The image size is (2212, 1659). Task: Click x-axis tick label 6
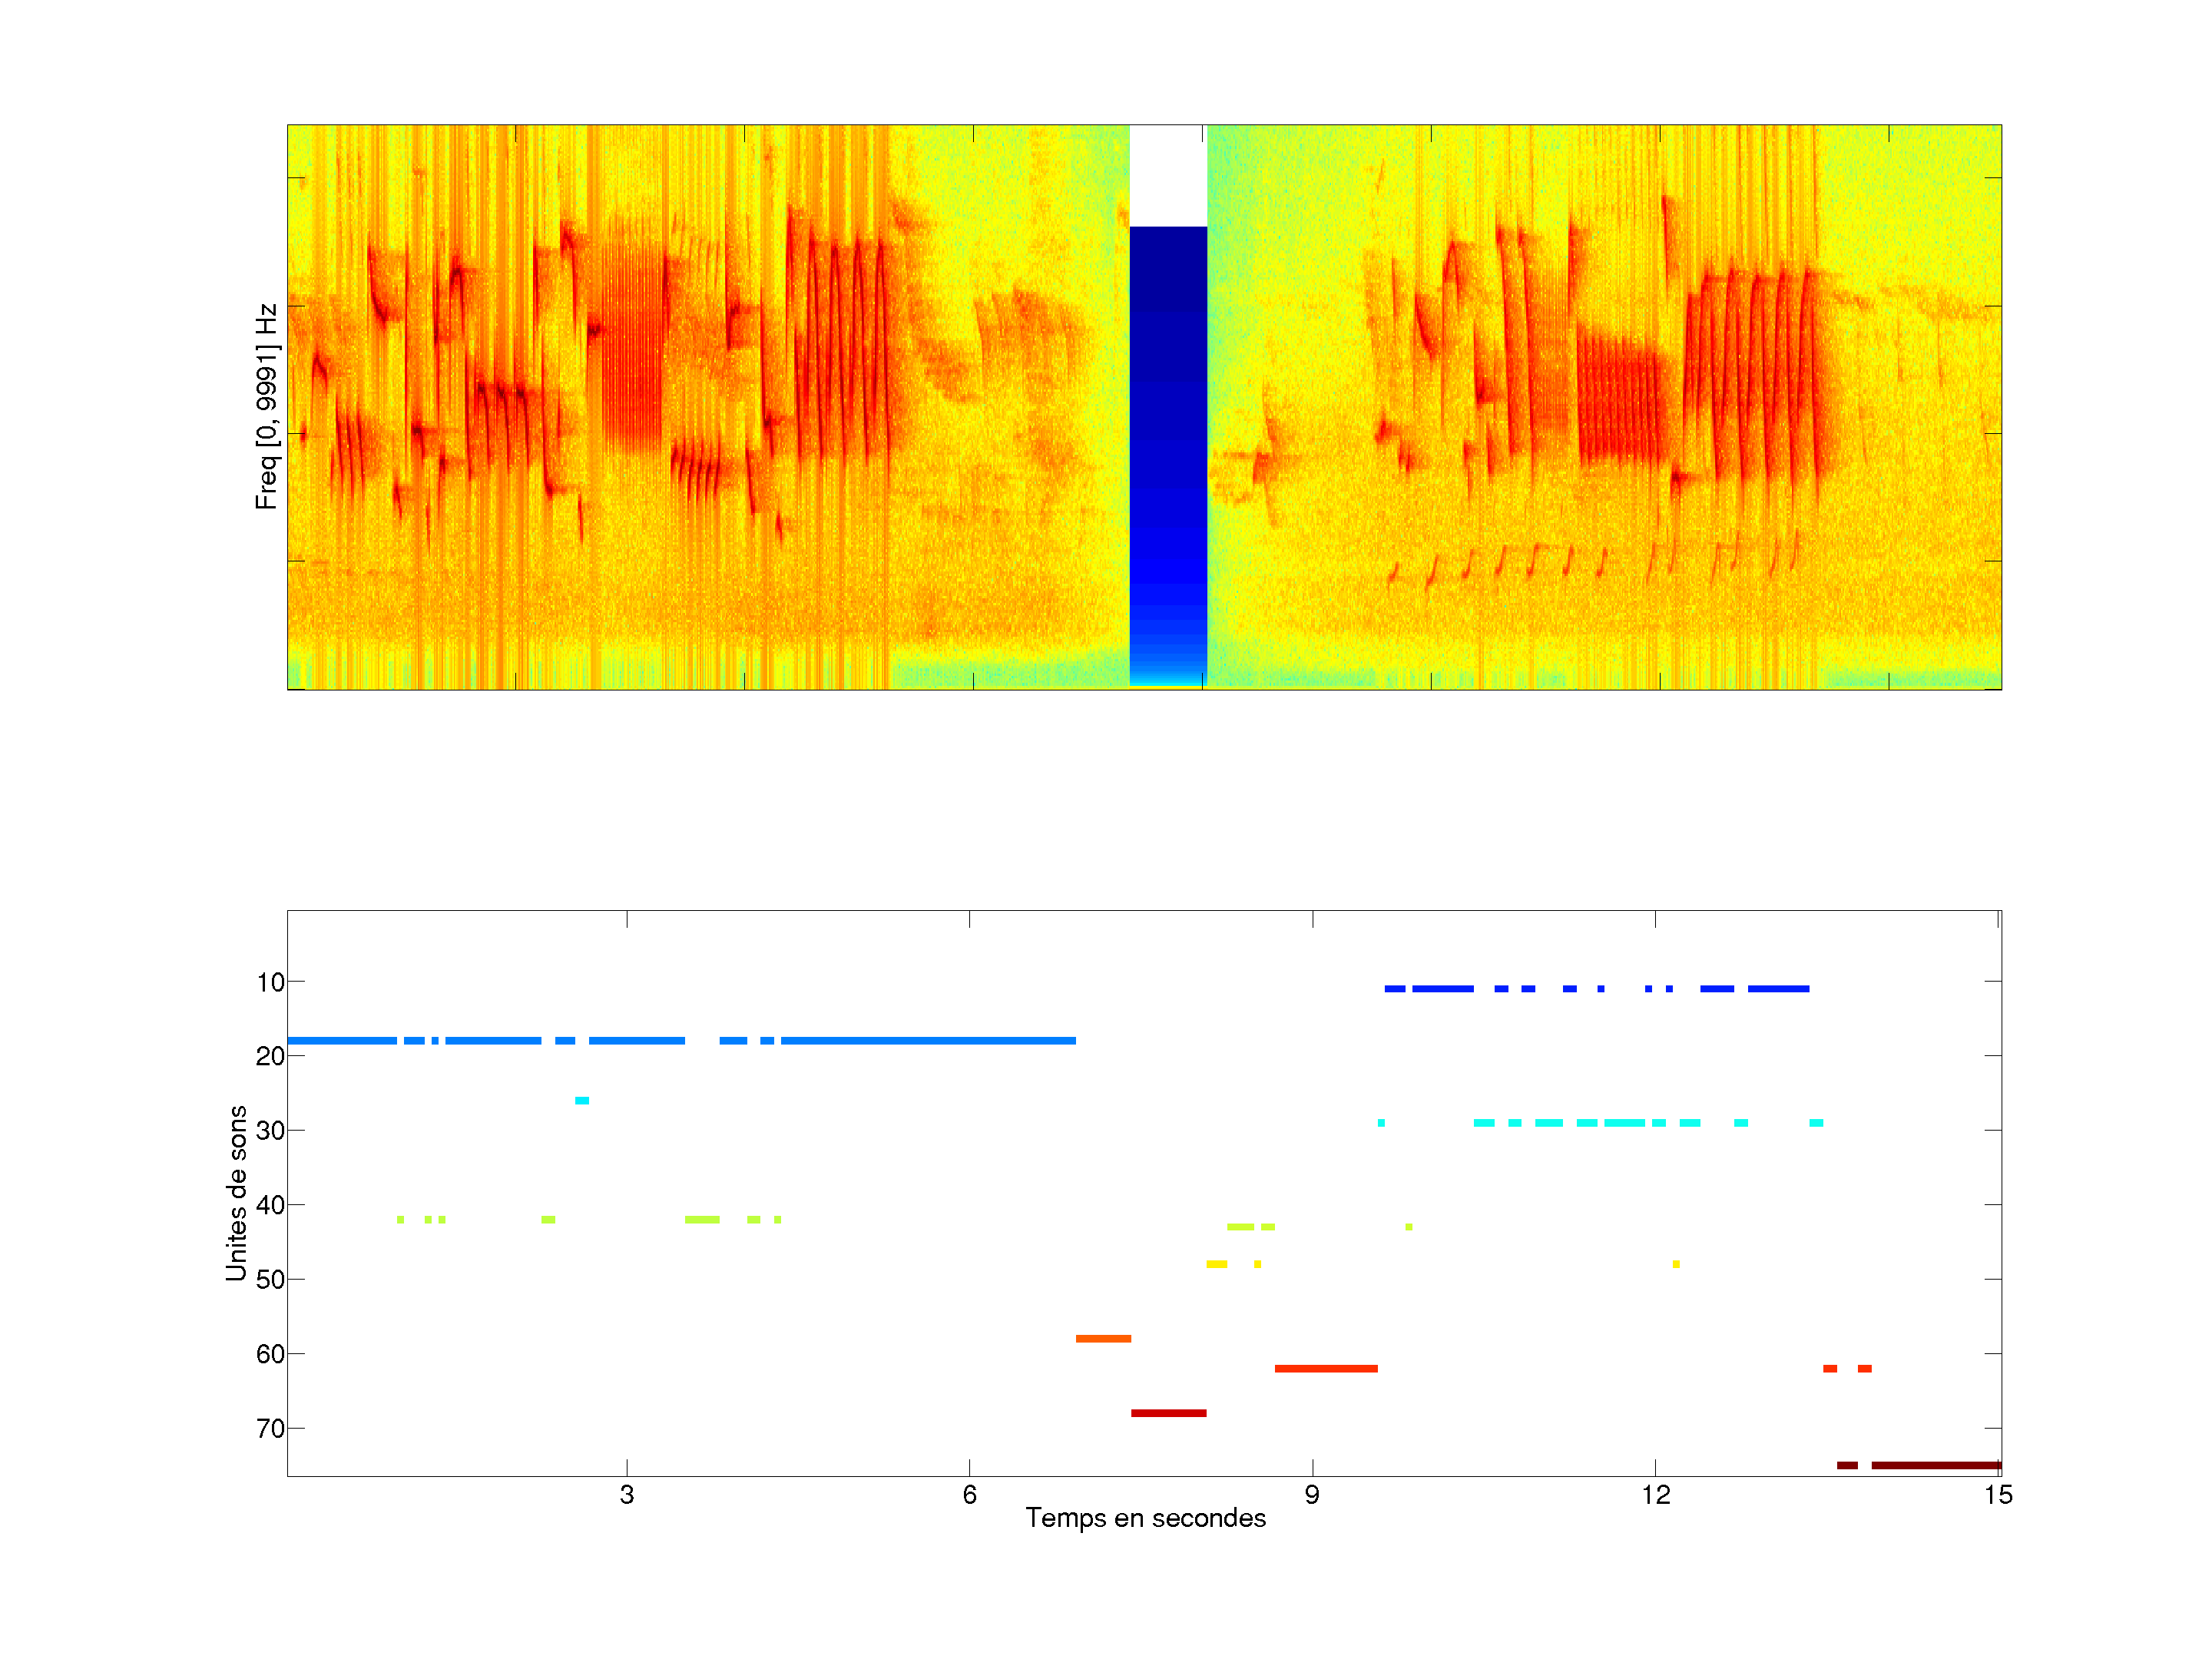click(969, 1495)
